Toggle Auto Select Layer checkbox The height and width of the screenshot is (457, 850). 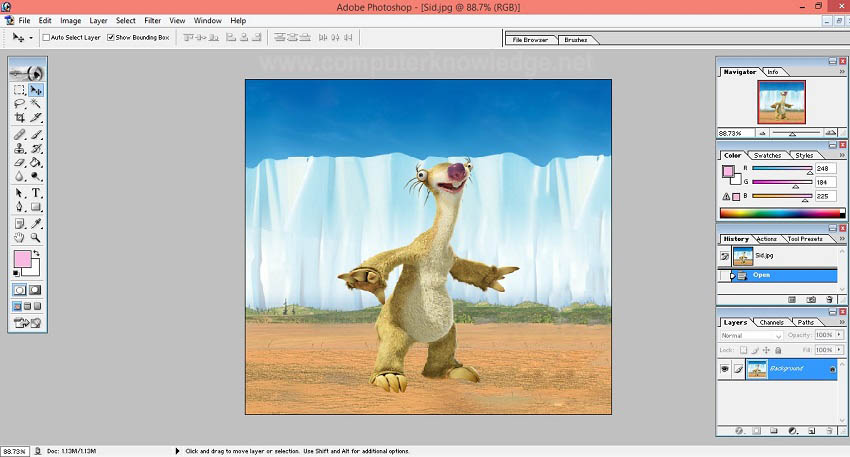tap(46, 37)
